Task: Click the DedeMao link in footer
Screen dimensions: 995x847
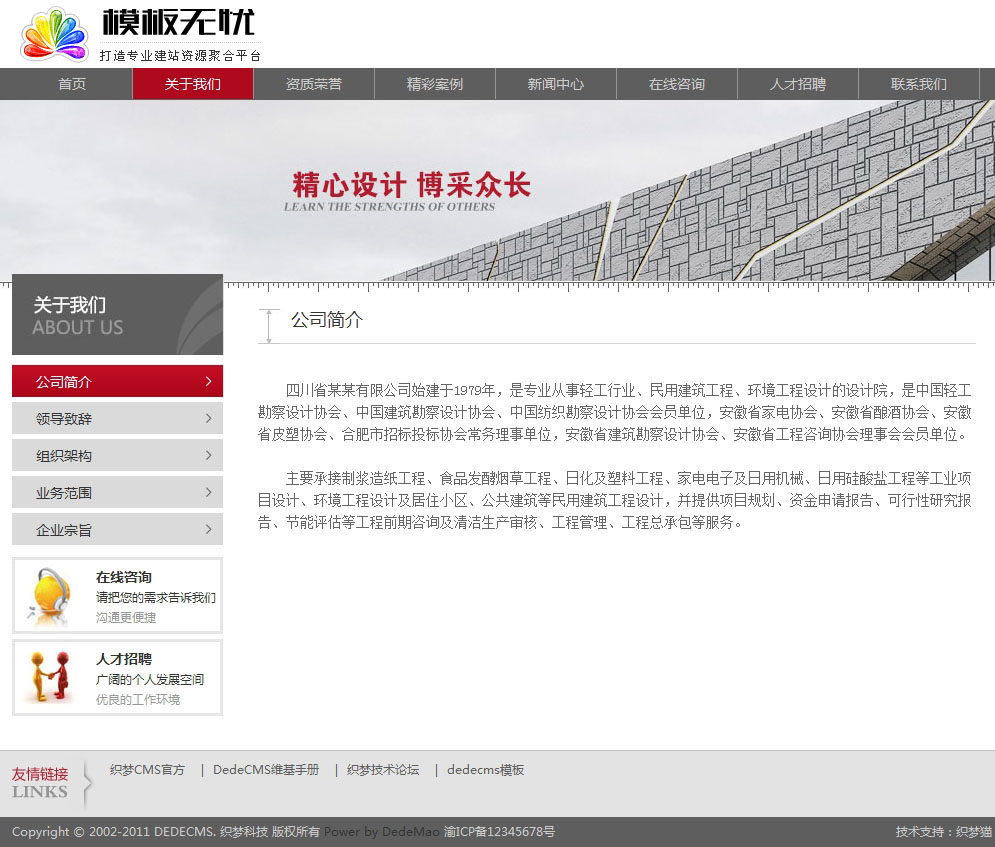Action: [x=410, y=832]
